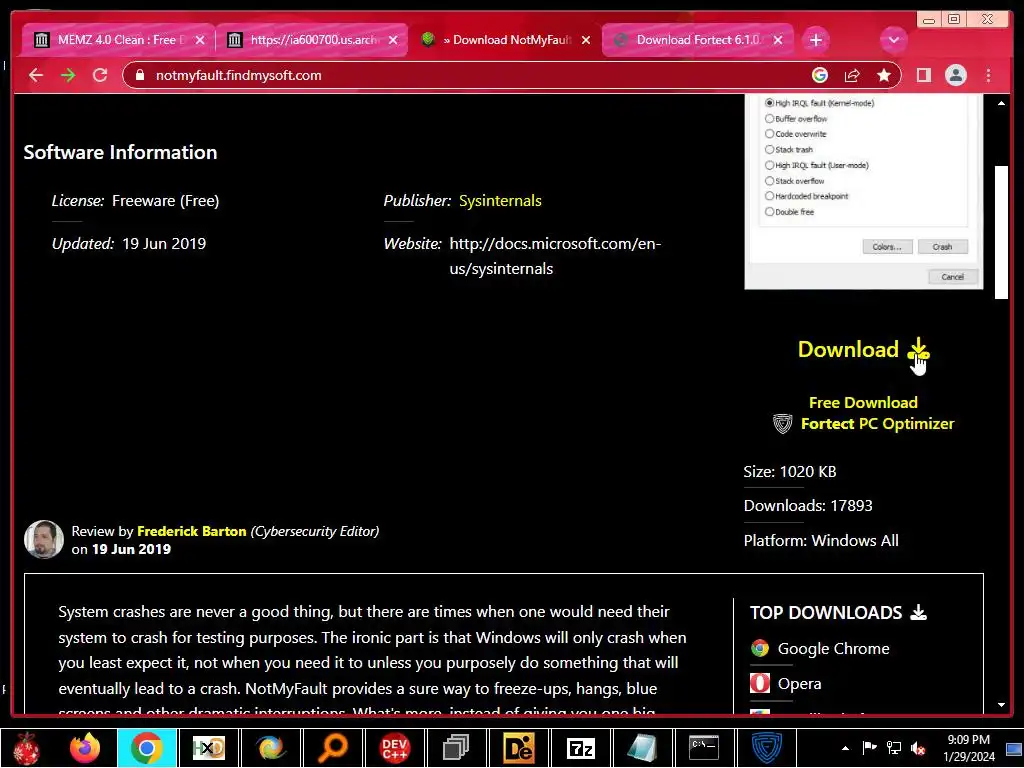Click the vertical page scrollbar thumb

(x=1001, y=232)
